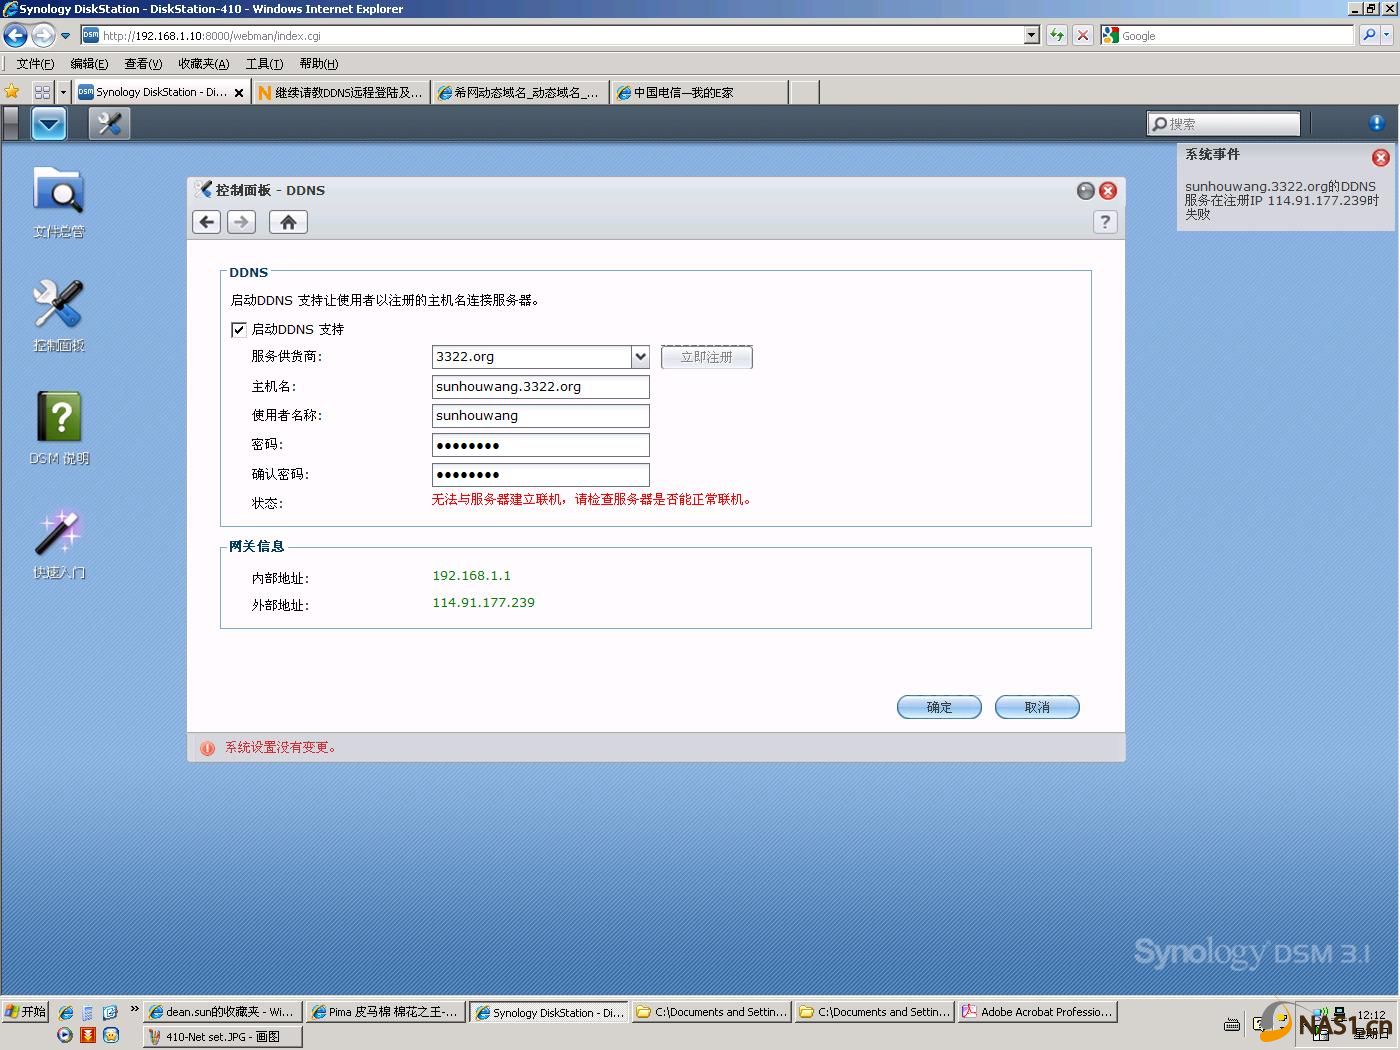Switch to the 继续请教DDNS远程登陆 tab
Screen dimensions: 1400x1050
(341, 92)
